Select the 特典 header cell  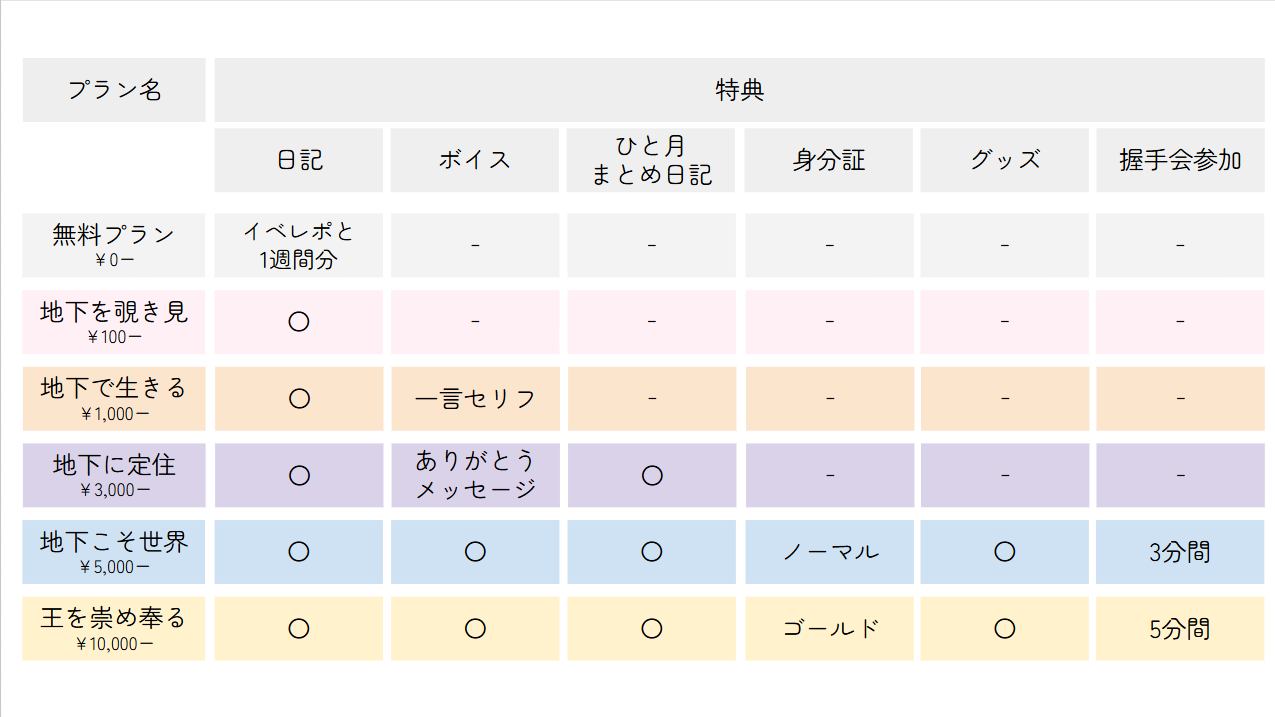click(740, 90)
